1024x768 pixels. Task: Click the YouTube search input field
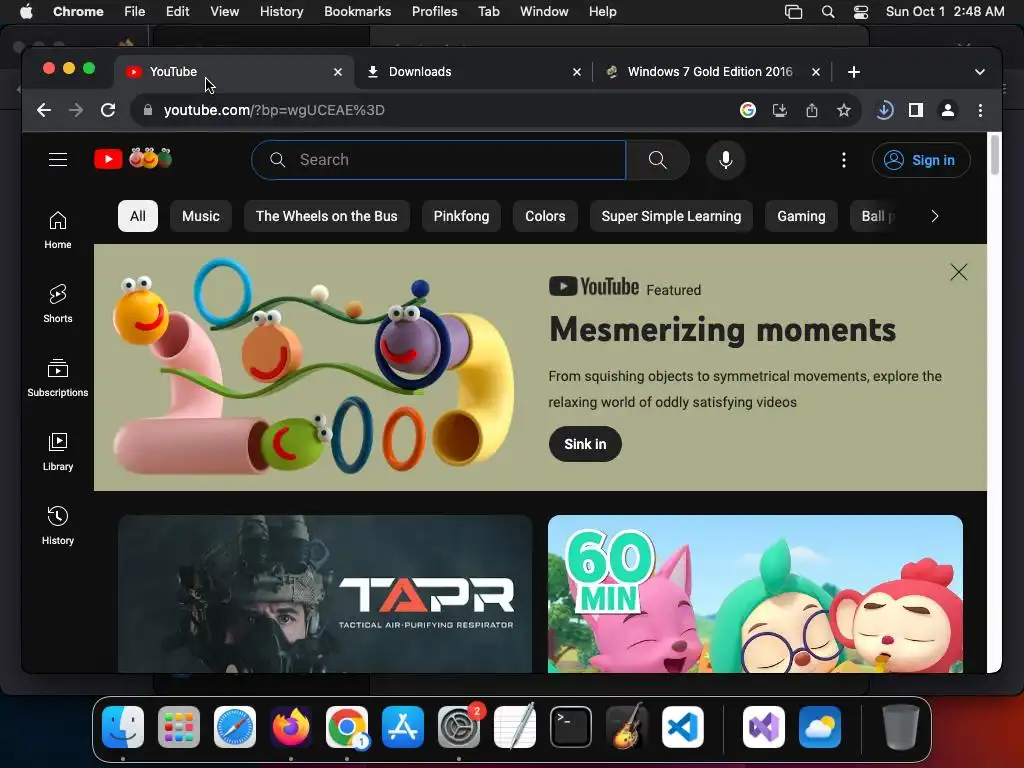point(439,160)
